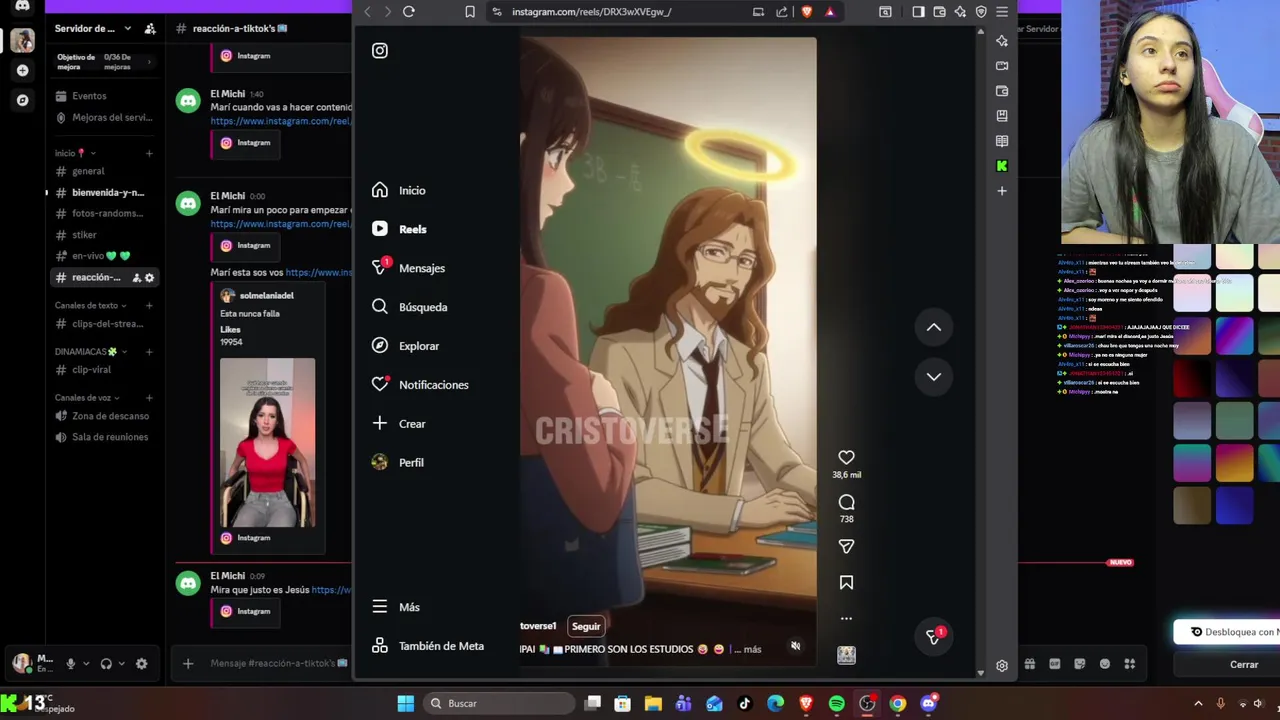Open Perfil in Instagram sidebar
Screen dimensions: 1280x720
(x=398, y=463)
